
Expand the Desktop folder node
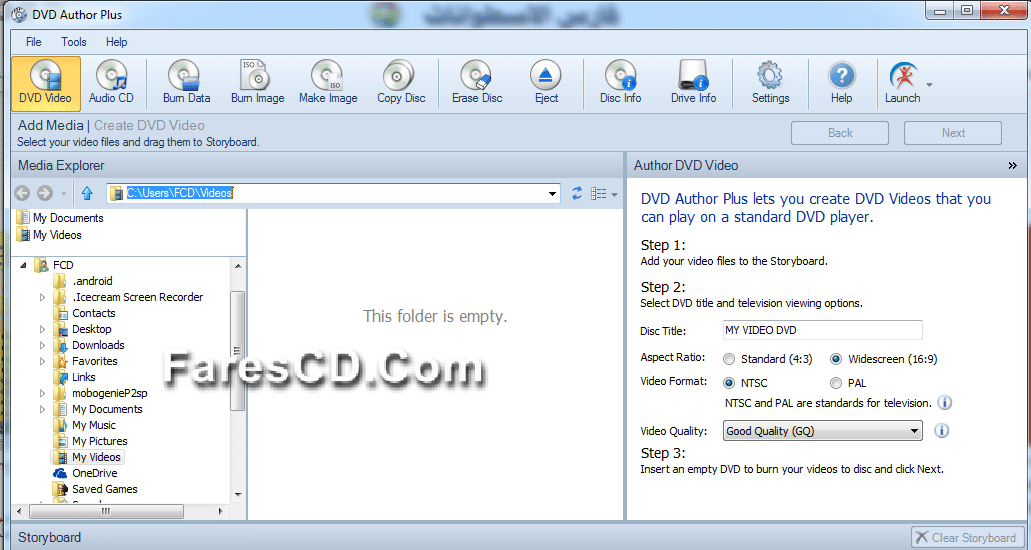pyautogui.click(x=43, y=329)
